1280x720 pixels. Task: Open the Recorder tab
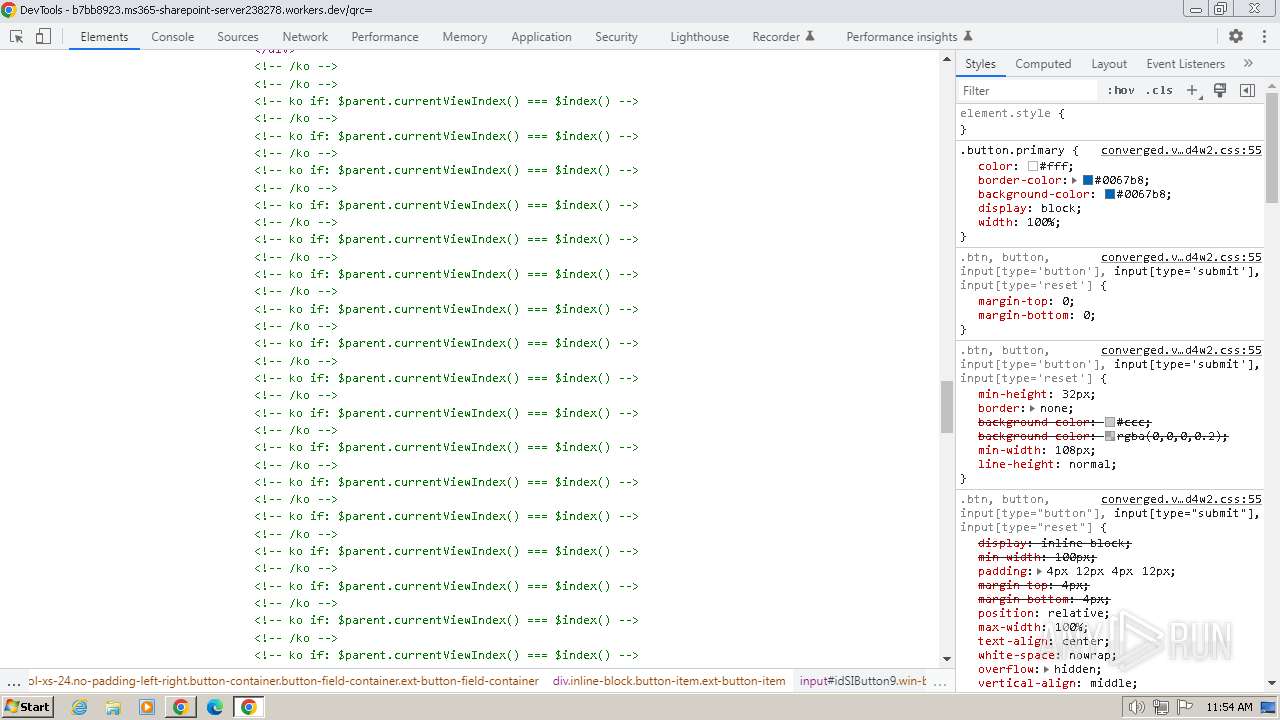pyautogui.click(x=783, y=36)
